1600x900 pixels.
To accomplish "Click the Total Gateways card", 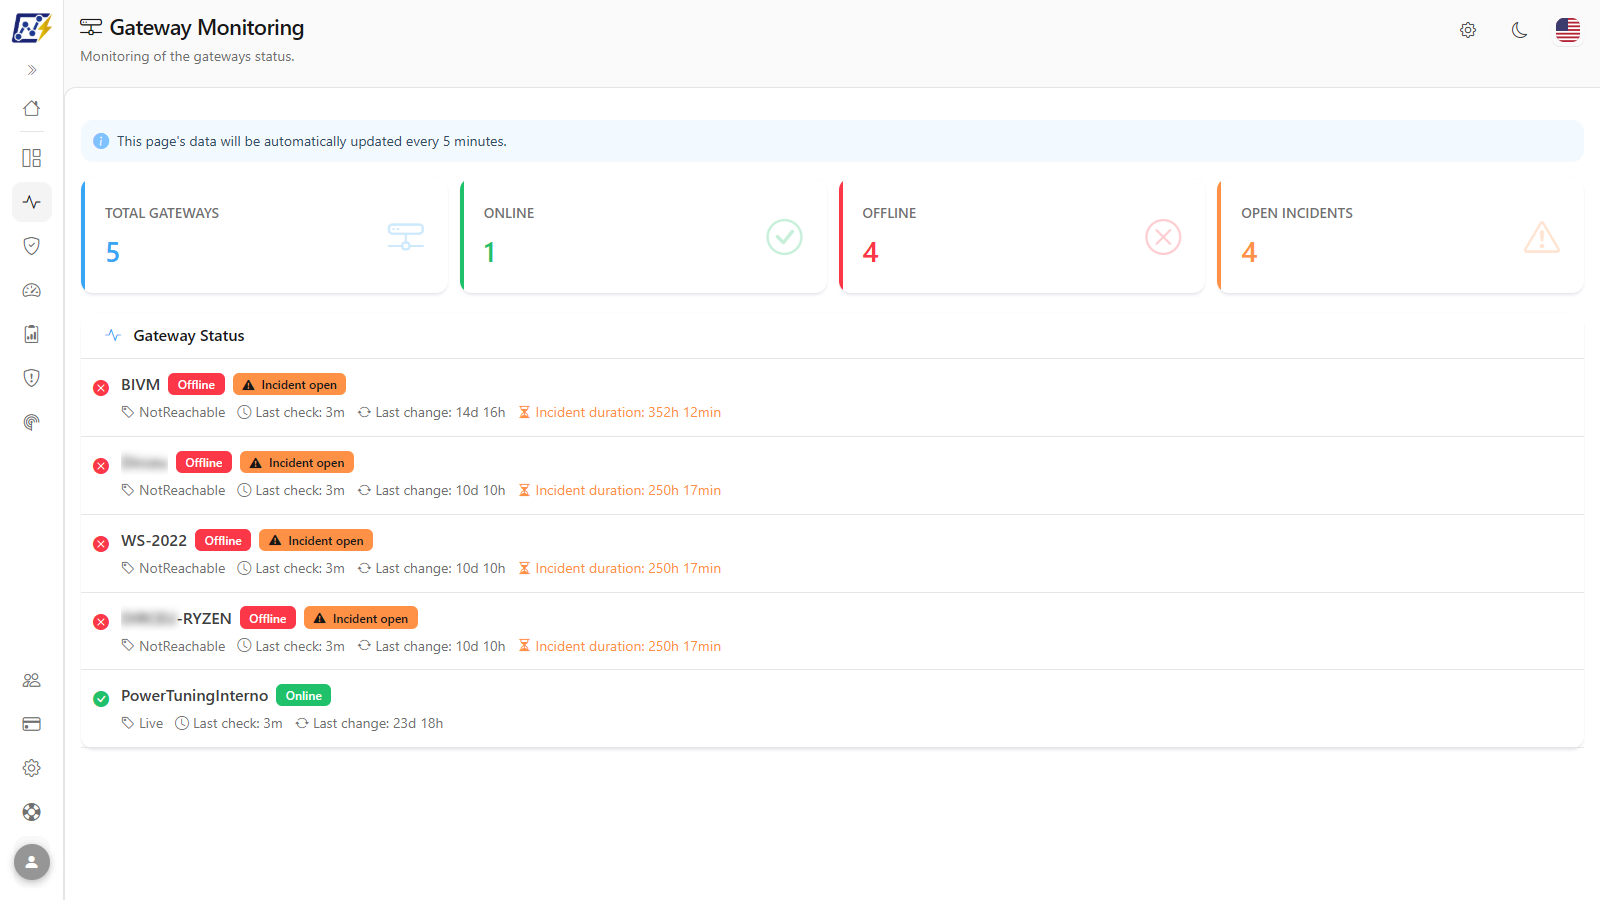I will pos(264,237).
